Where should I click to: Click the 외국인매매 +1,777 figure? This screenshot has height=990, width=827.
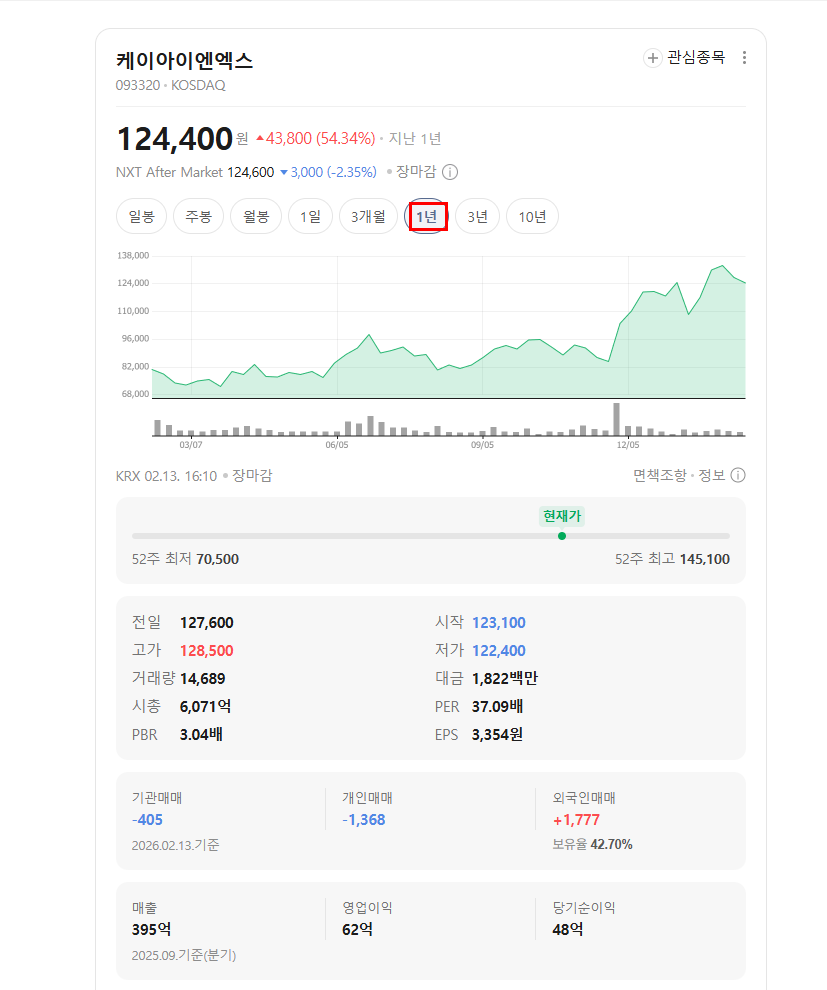point(576,820)
